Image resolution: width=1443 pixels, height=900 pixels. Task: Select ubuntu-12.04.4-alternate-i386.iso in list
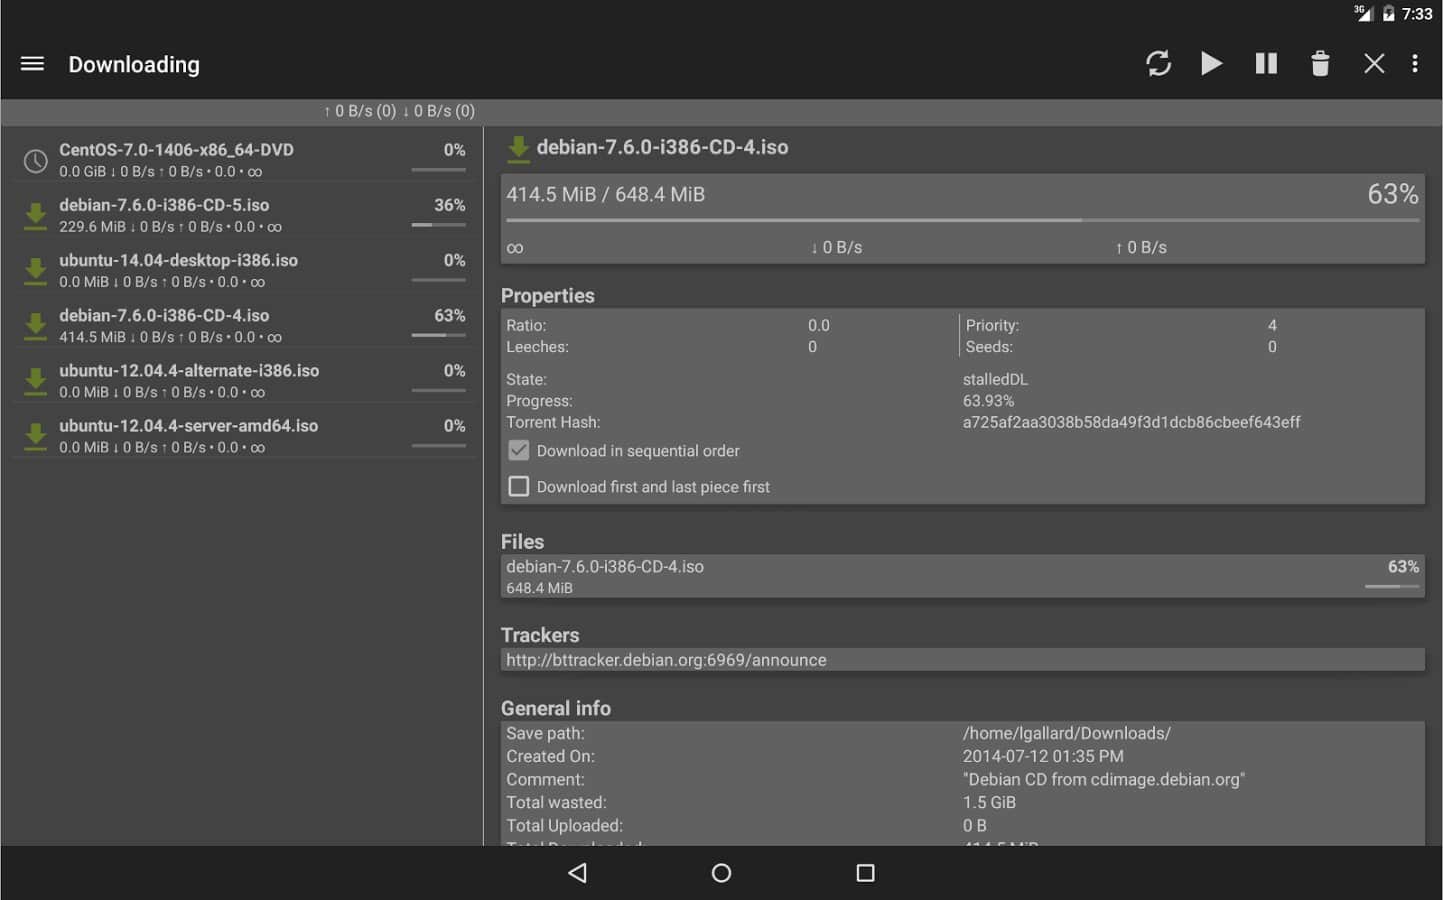242,380
